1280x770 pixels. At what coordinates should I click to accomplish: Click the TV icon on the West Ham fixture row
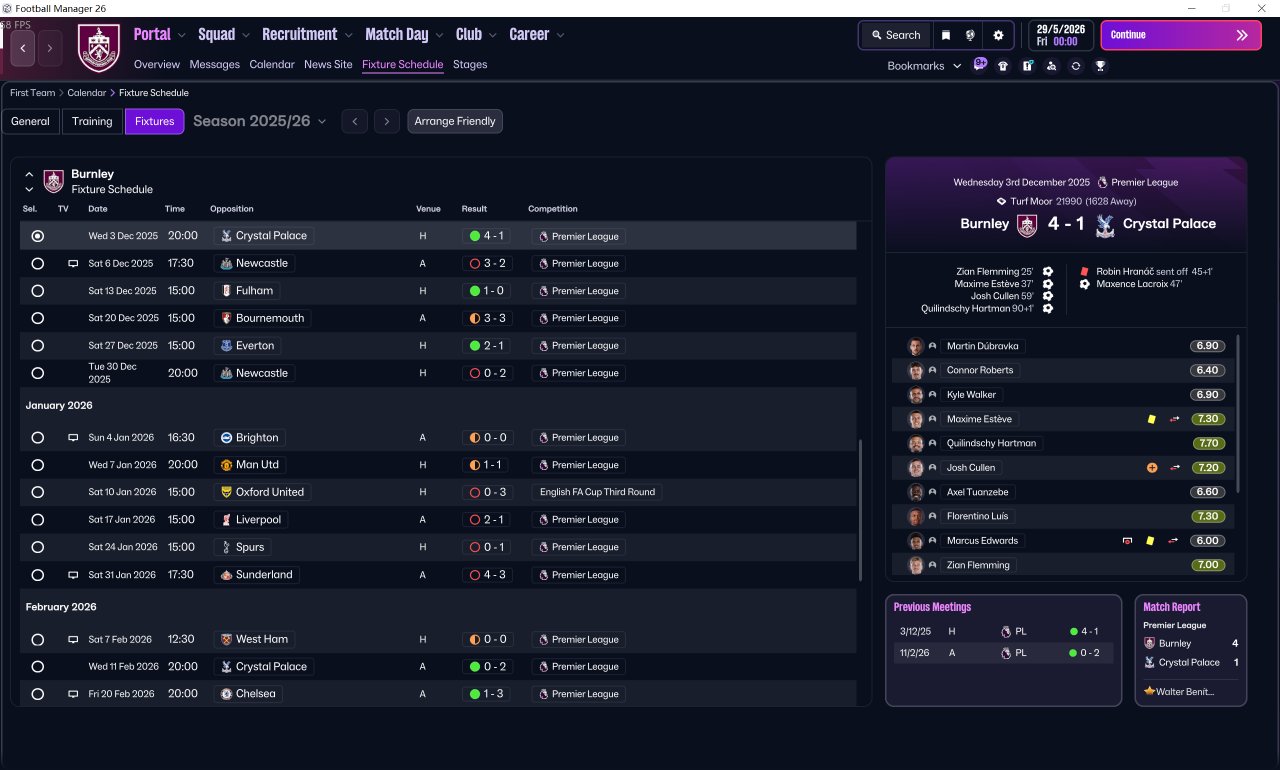(x=73, y=640)
